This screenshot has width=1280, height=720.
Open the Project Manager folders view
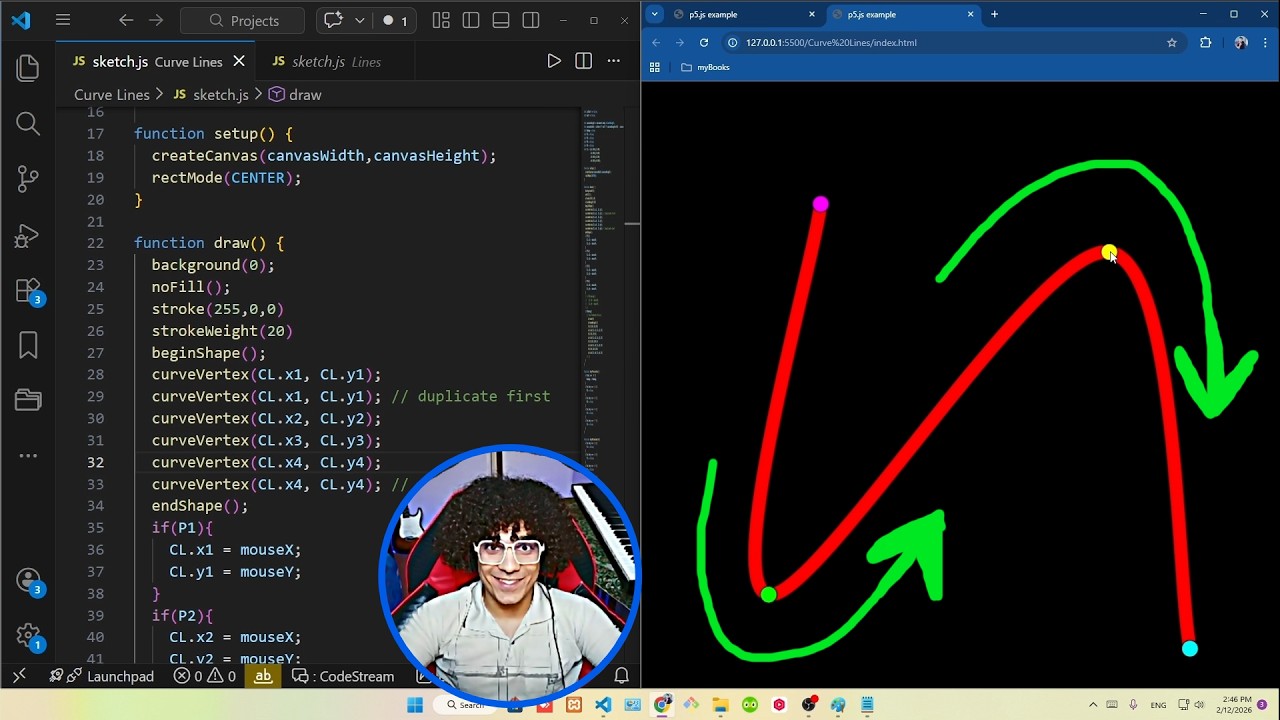pyautogui.click(x=28, y=401)
